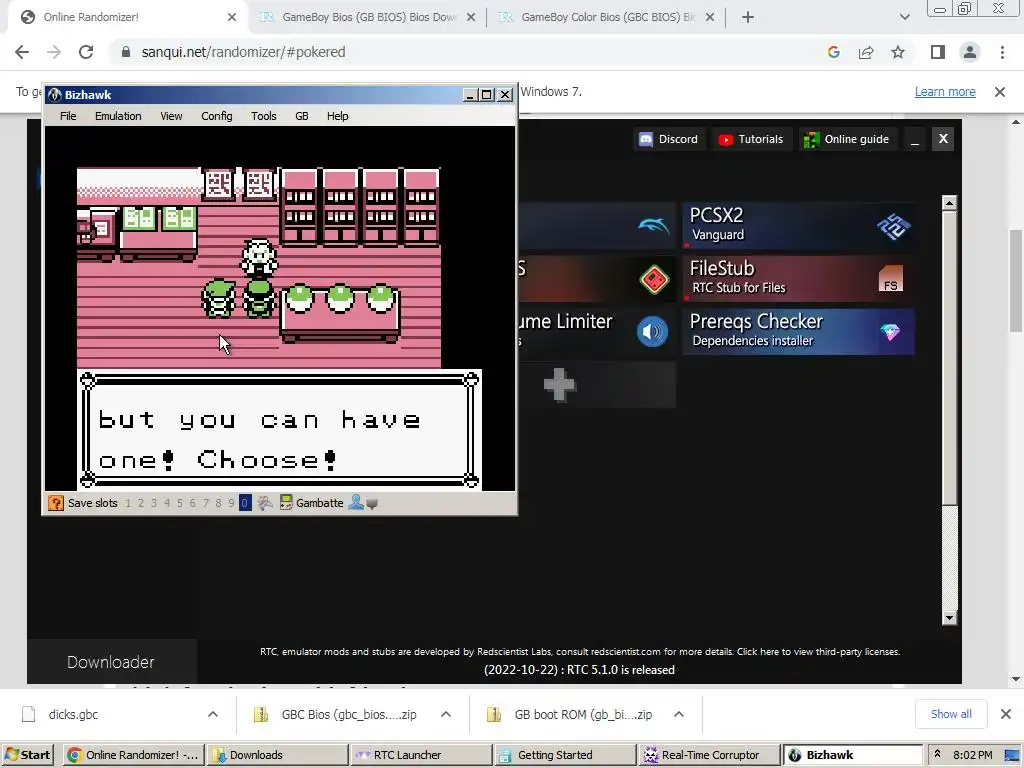Click the launcher list scroll down arrow
Screen dimensions: 1024x768
click(950, 617)
